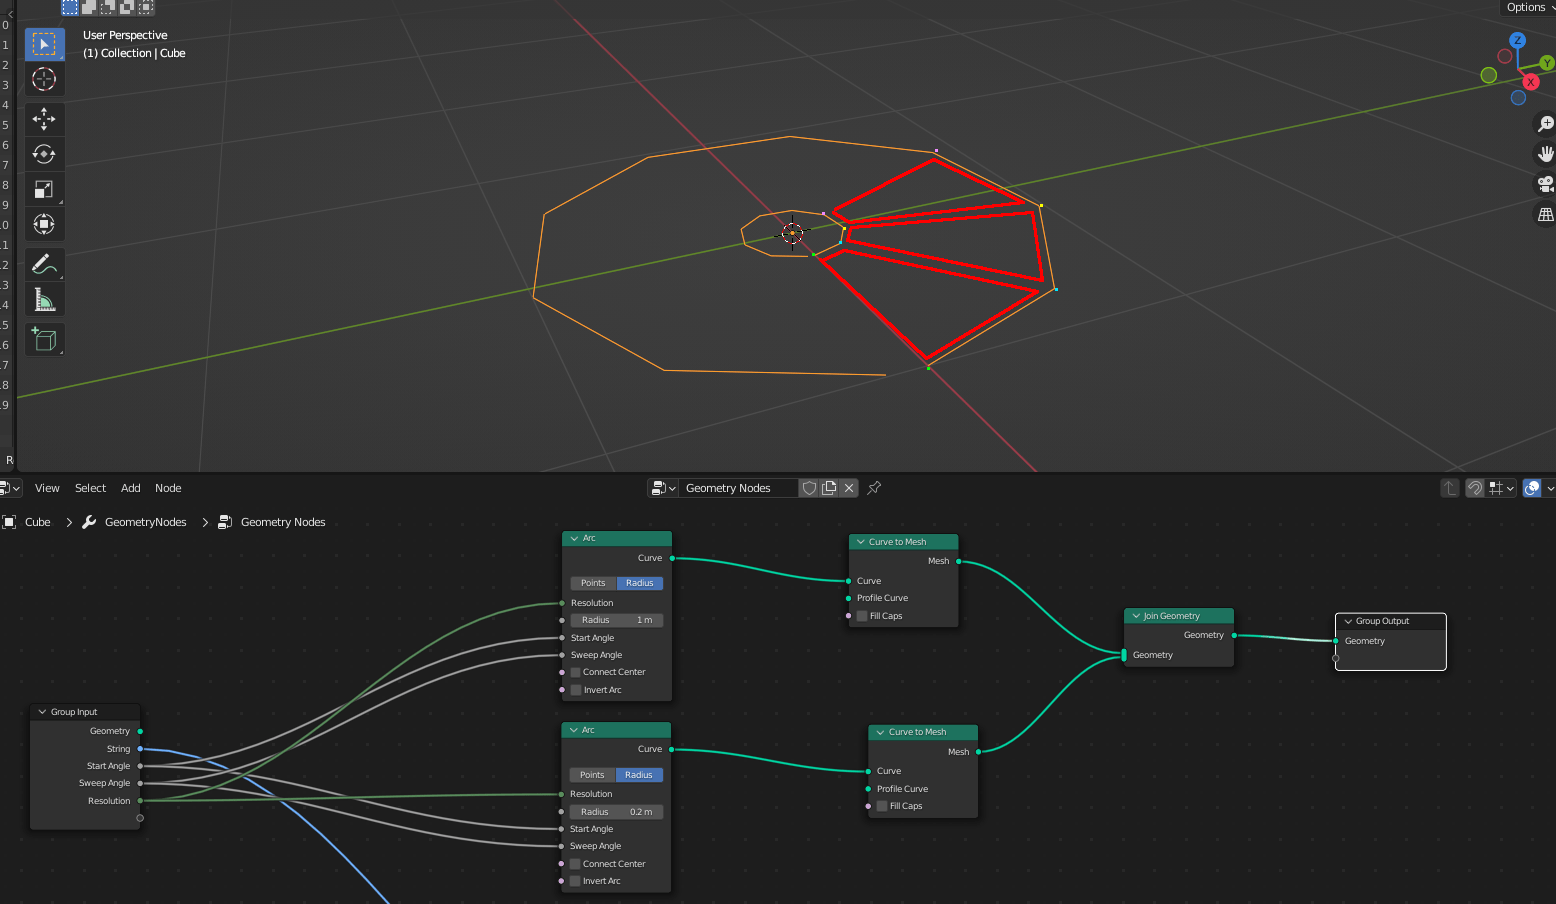1556x904 pixels.
Task: Click the camera view icon in the viewport
Action: coord(1545,184)
